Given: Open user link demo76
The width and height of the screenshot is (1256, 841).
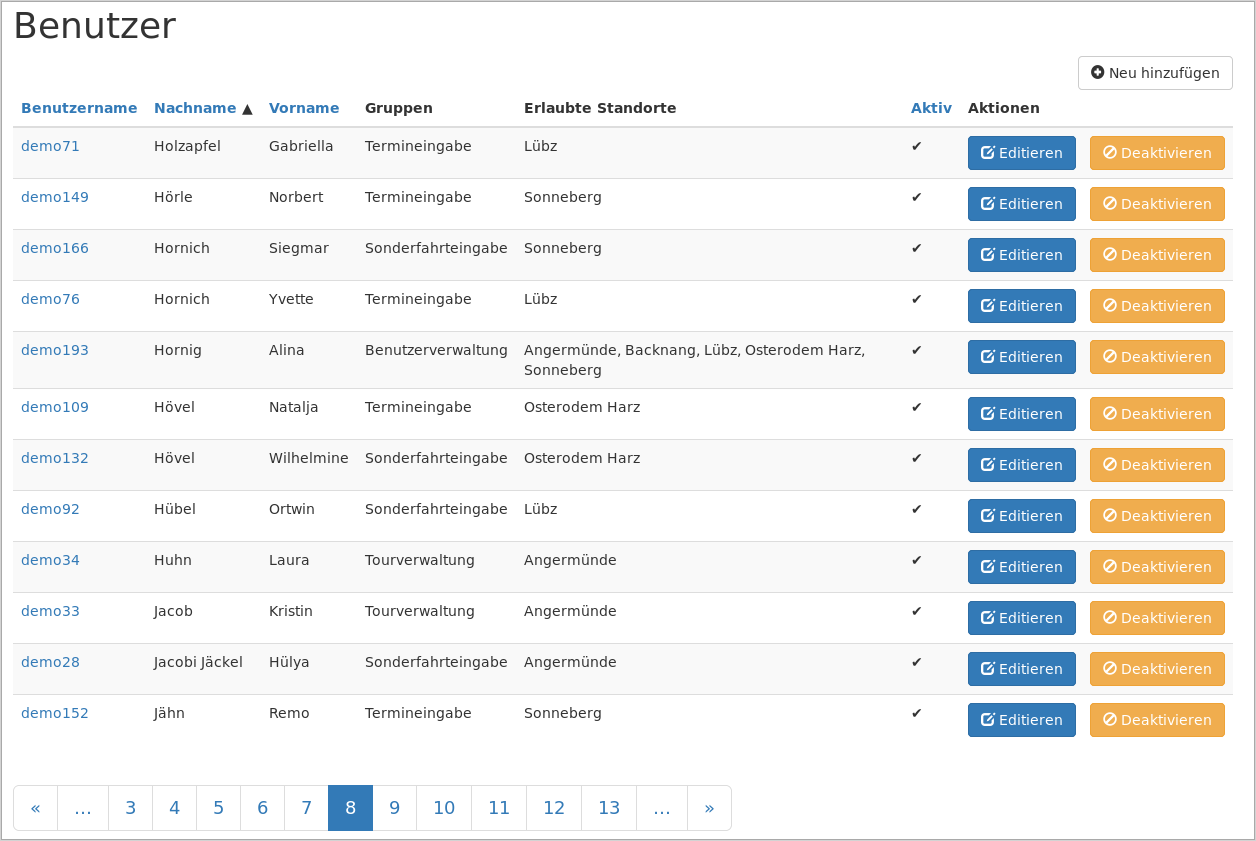Looking at the screenshot, I should click(50, 299).
